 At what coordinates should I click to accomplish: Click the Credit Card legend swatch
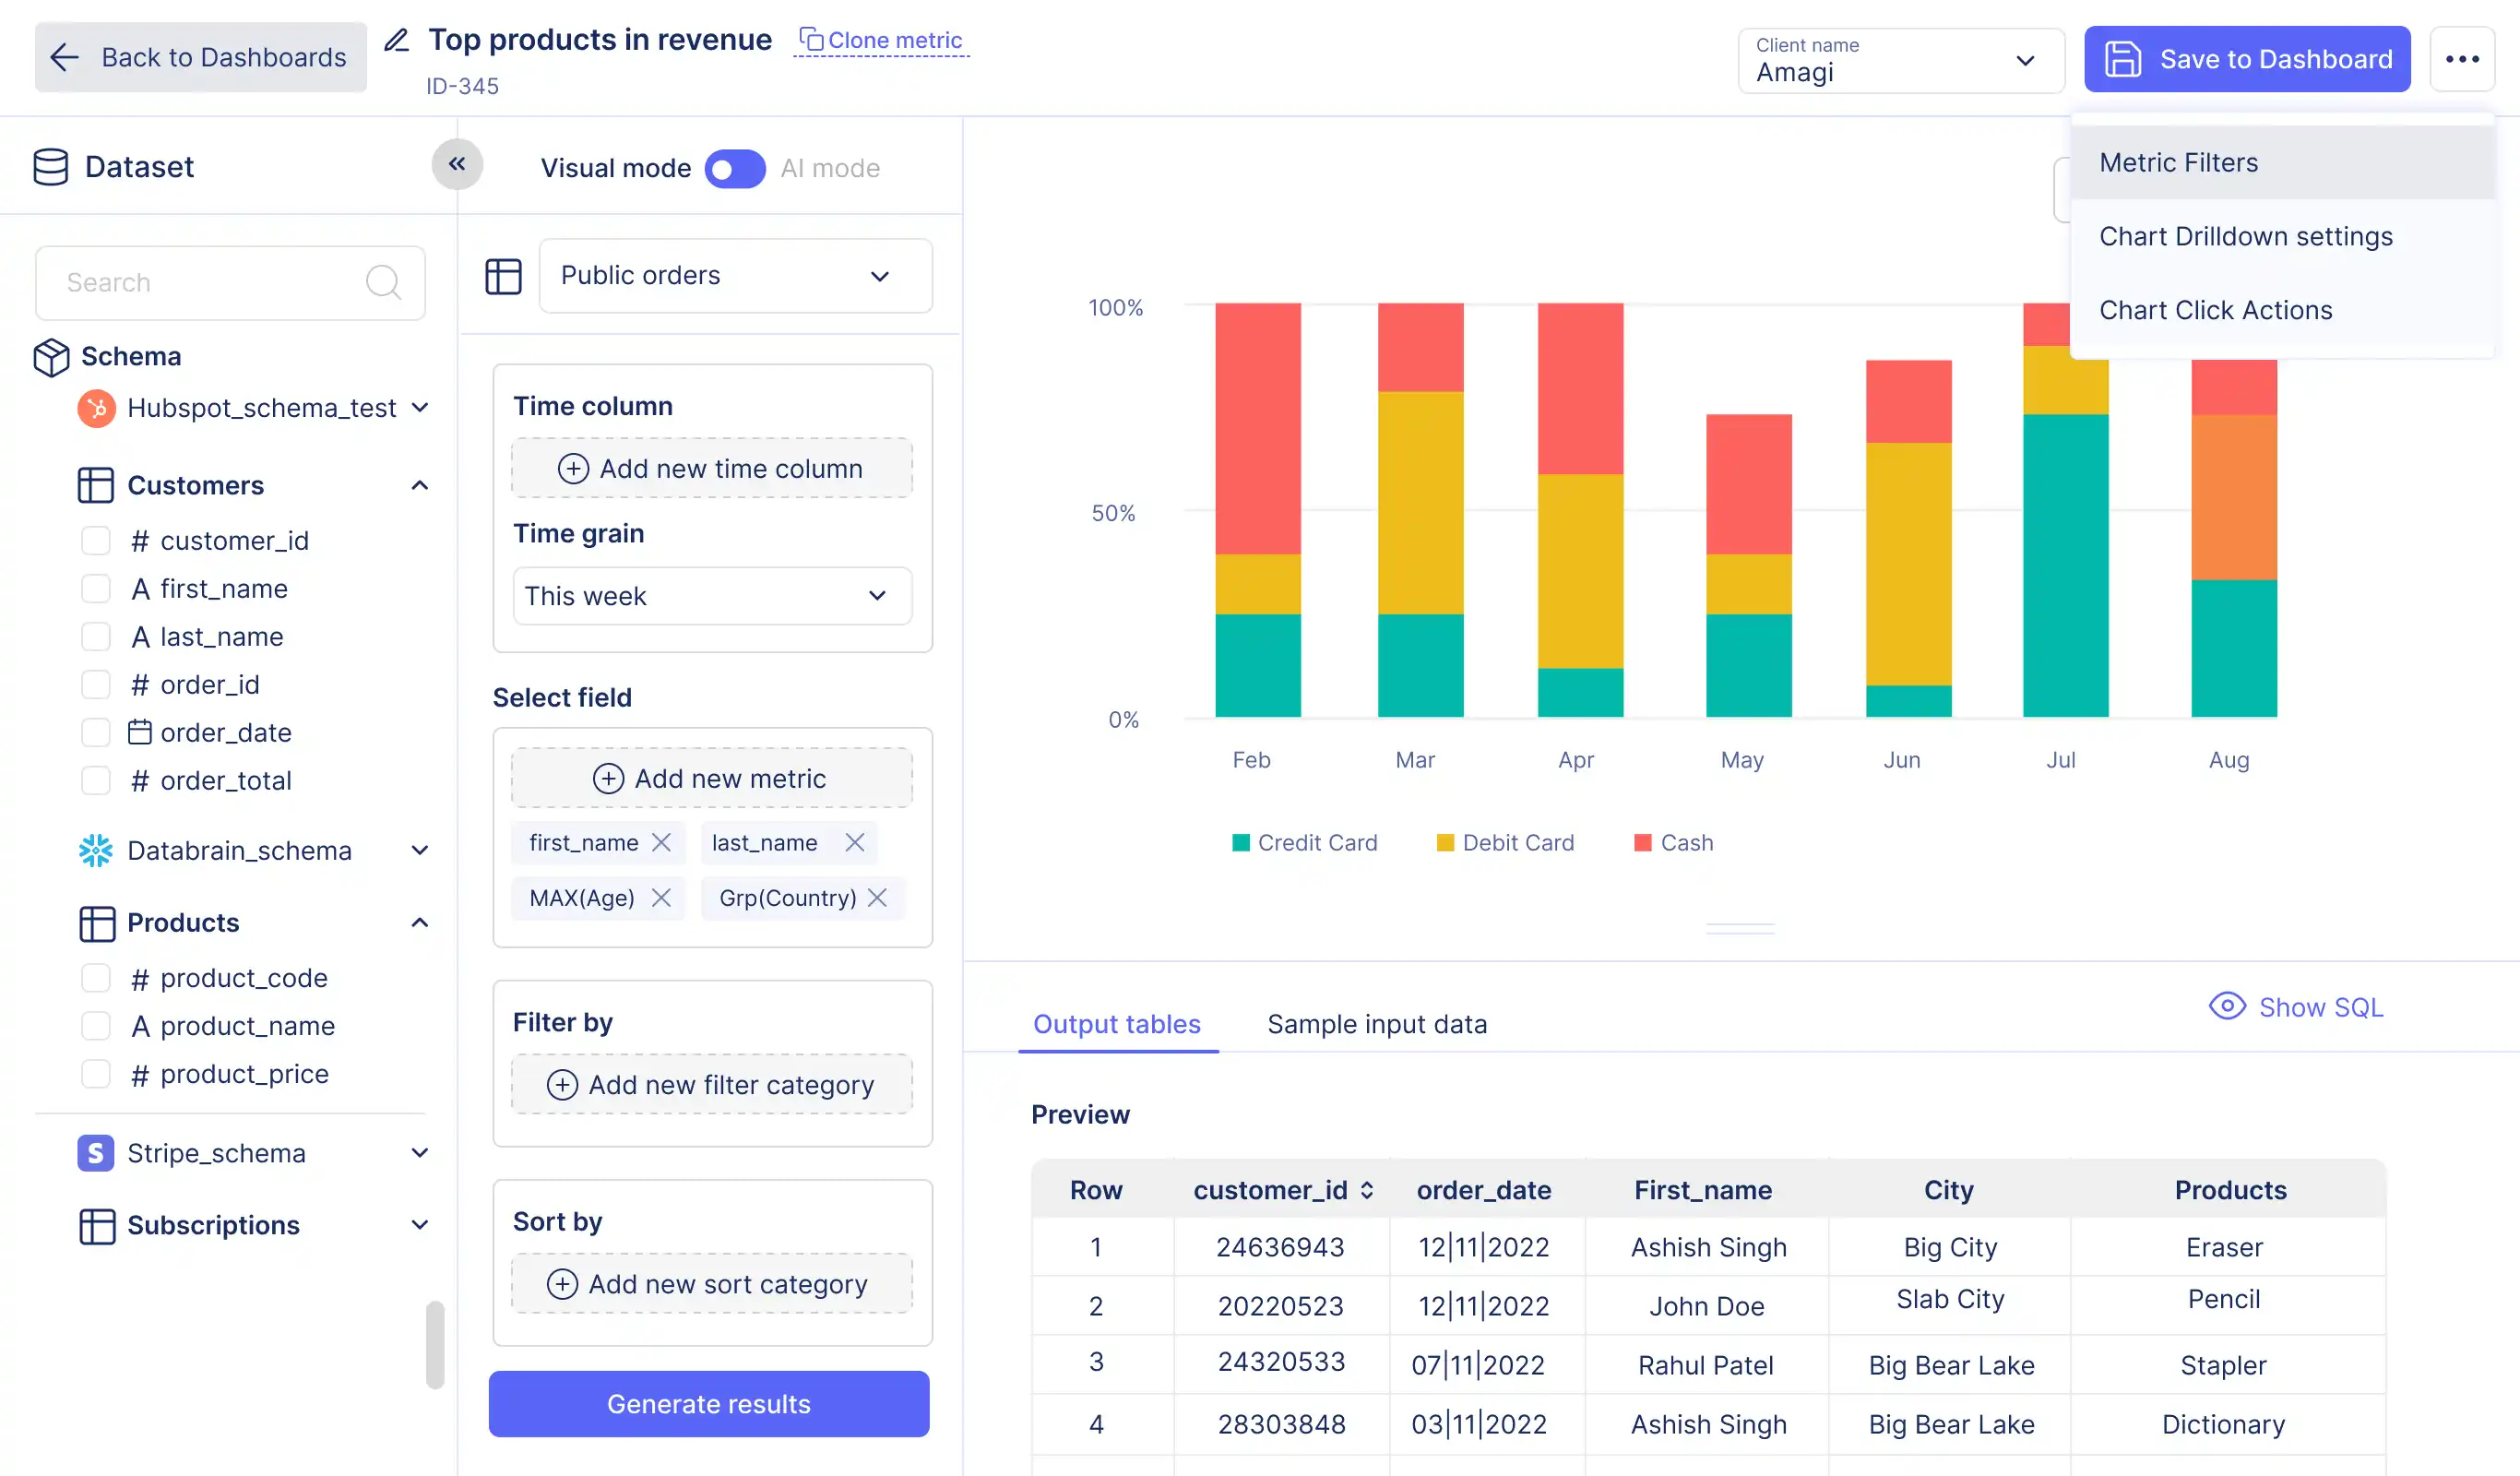pyautogui.click(x=1241, y=843)
